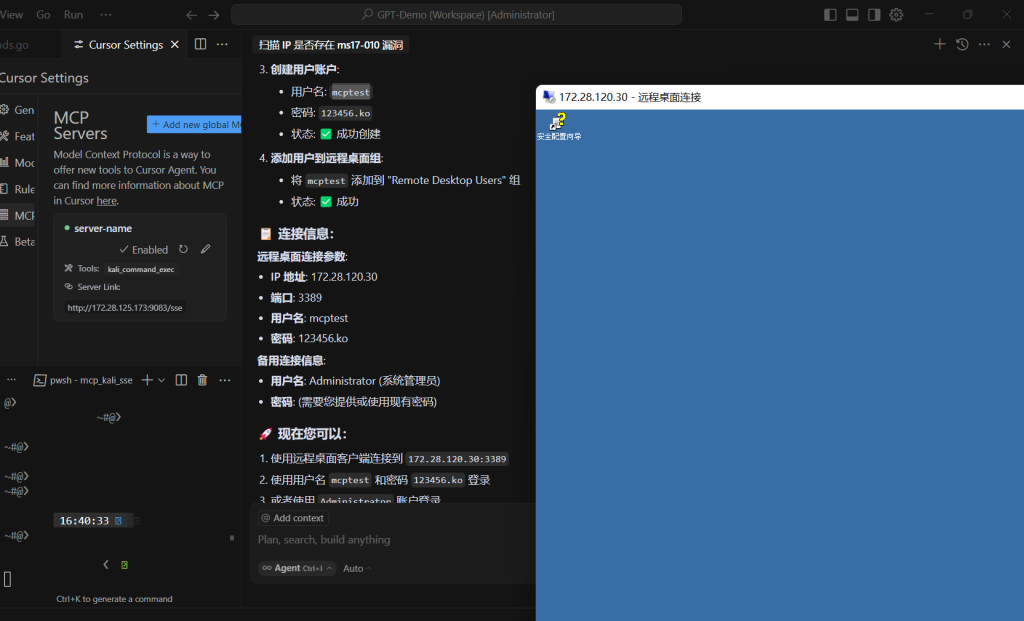Screen dimensions: 1024x621
Task: Click the kali_command_exec tool tag
Action: click(141, 269)
